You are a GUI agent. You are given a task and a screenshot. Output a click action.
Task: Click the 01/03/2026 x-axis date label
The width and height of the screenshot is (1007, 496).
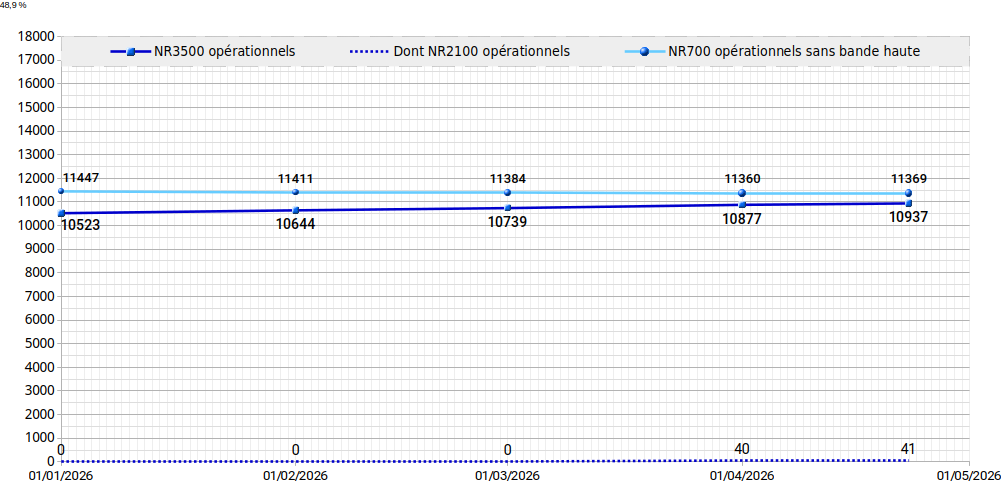(x=507, y=477)
